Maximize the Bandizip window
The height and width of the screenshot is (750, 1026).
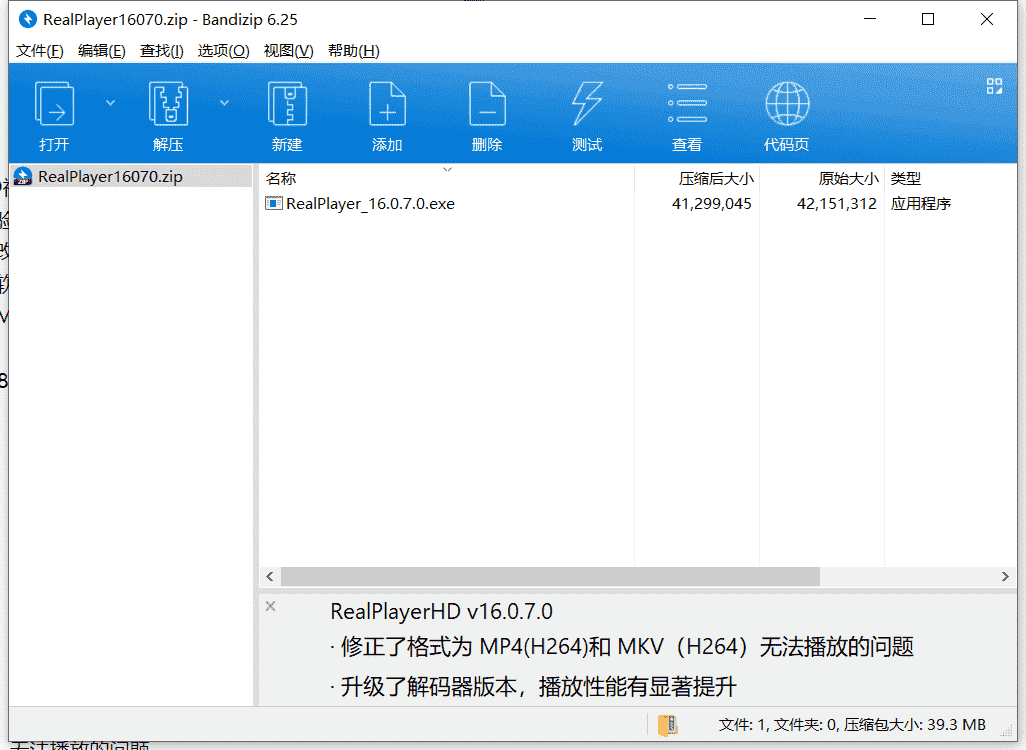pyautogui.click(x=928, y=20)
